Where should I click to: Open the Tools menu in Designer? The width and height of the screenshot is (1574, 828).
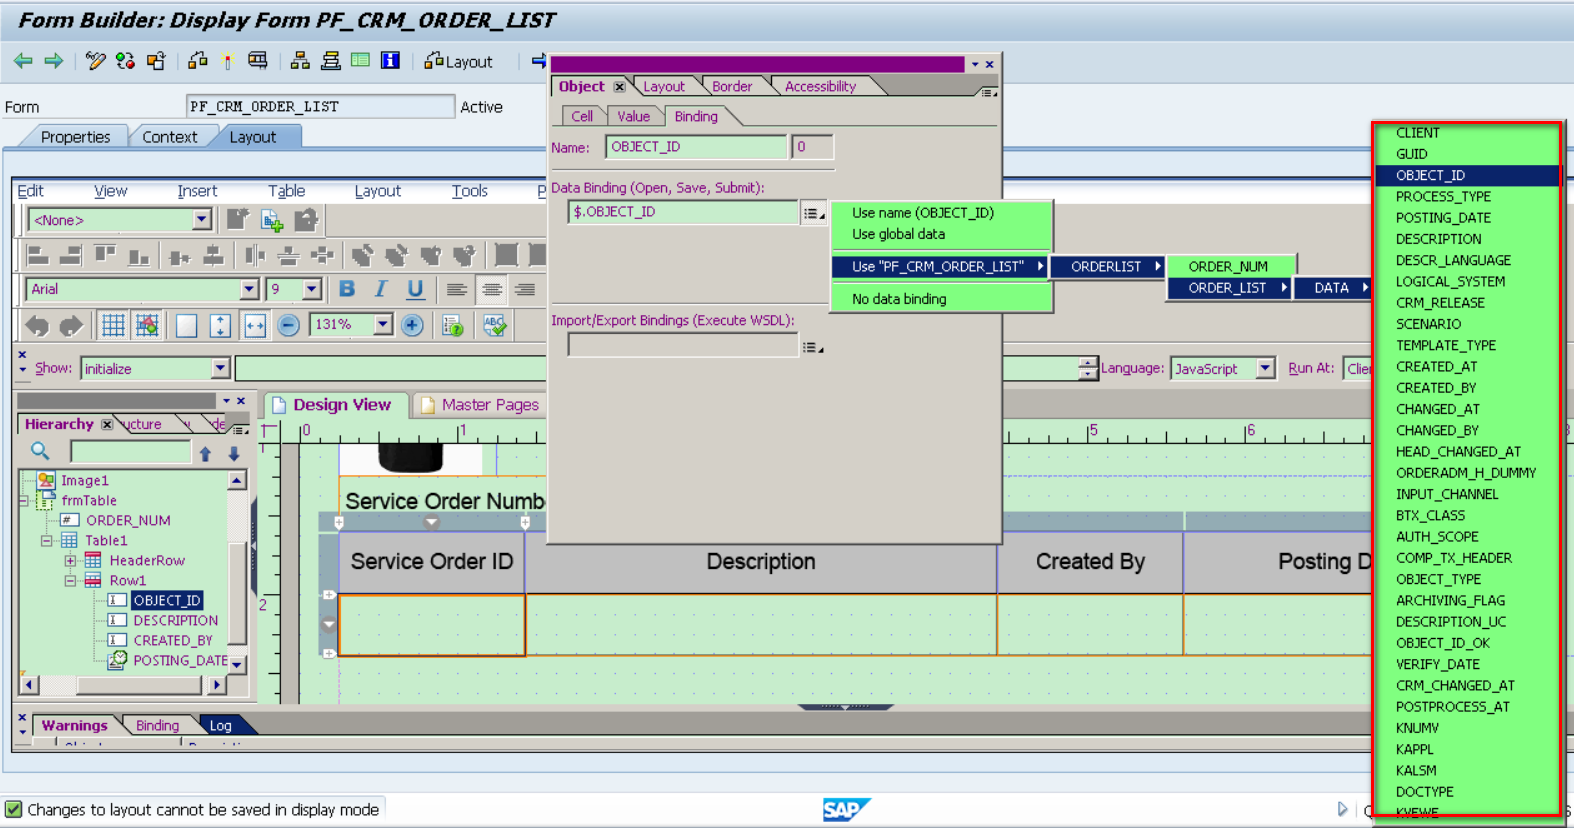tap(469, 191)
